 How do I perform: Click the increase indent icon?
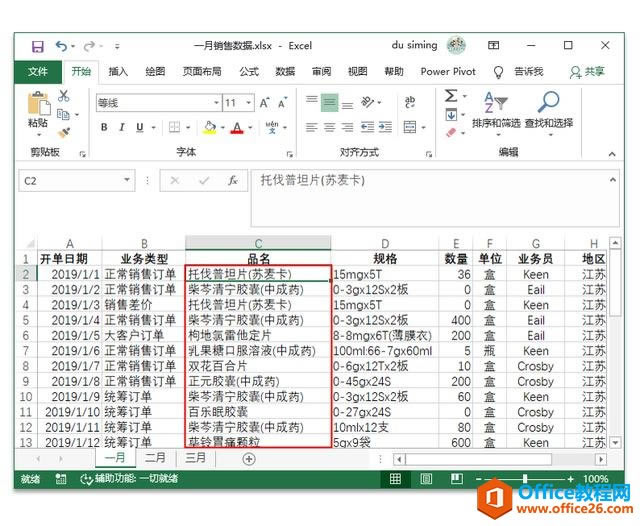(x=385, y=127)
